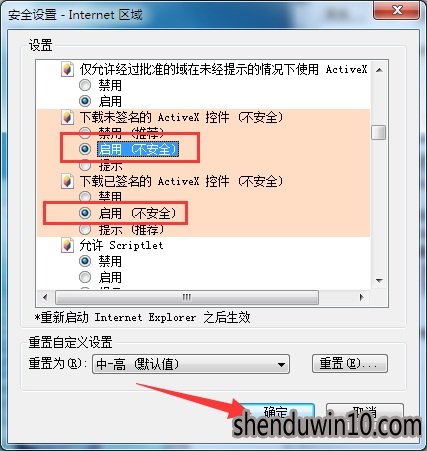Open the 重置为 中-高 (默认值) dropdown
This screenshot has width=427, height=451.
(191, 364)
